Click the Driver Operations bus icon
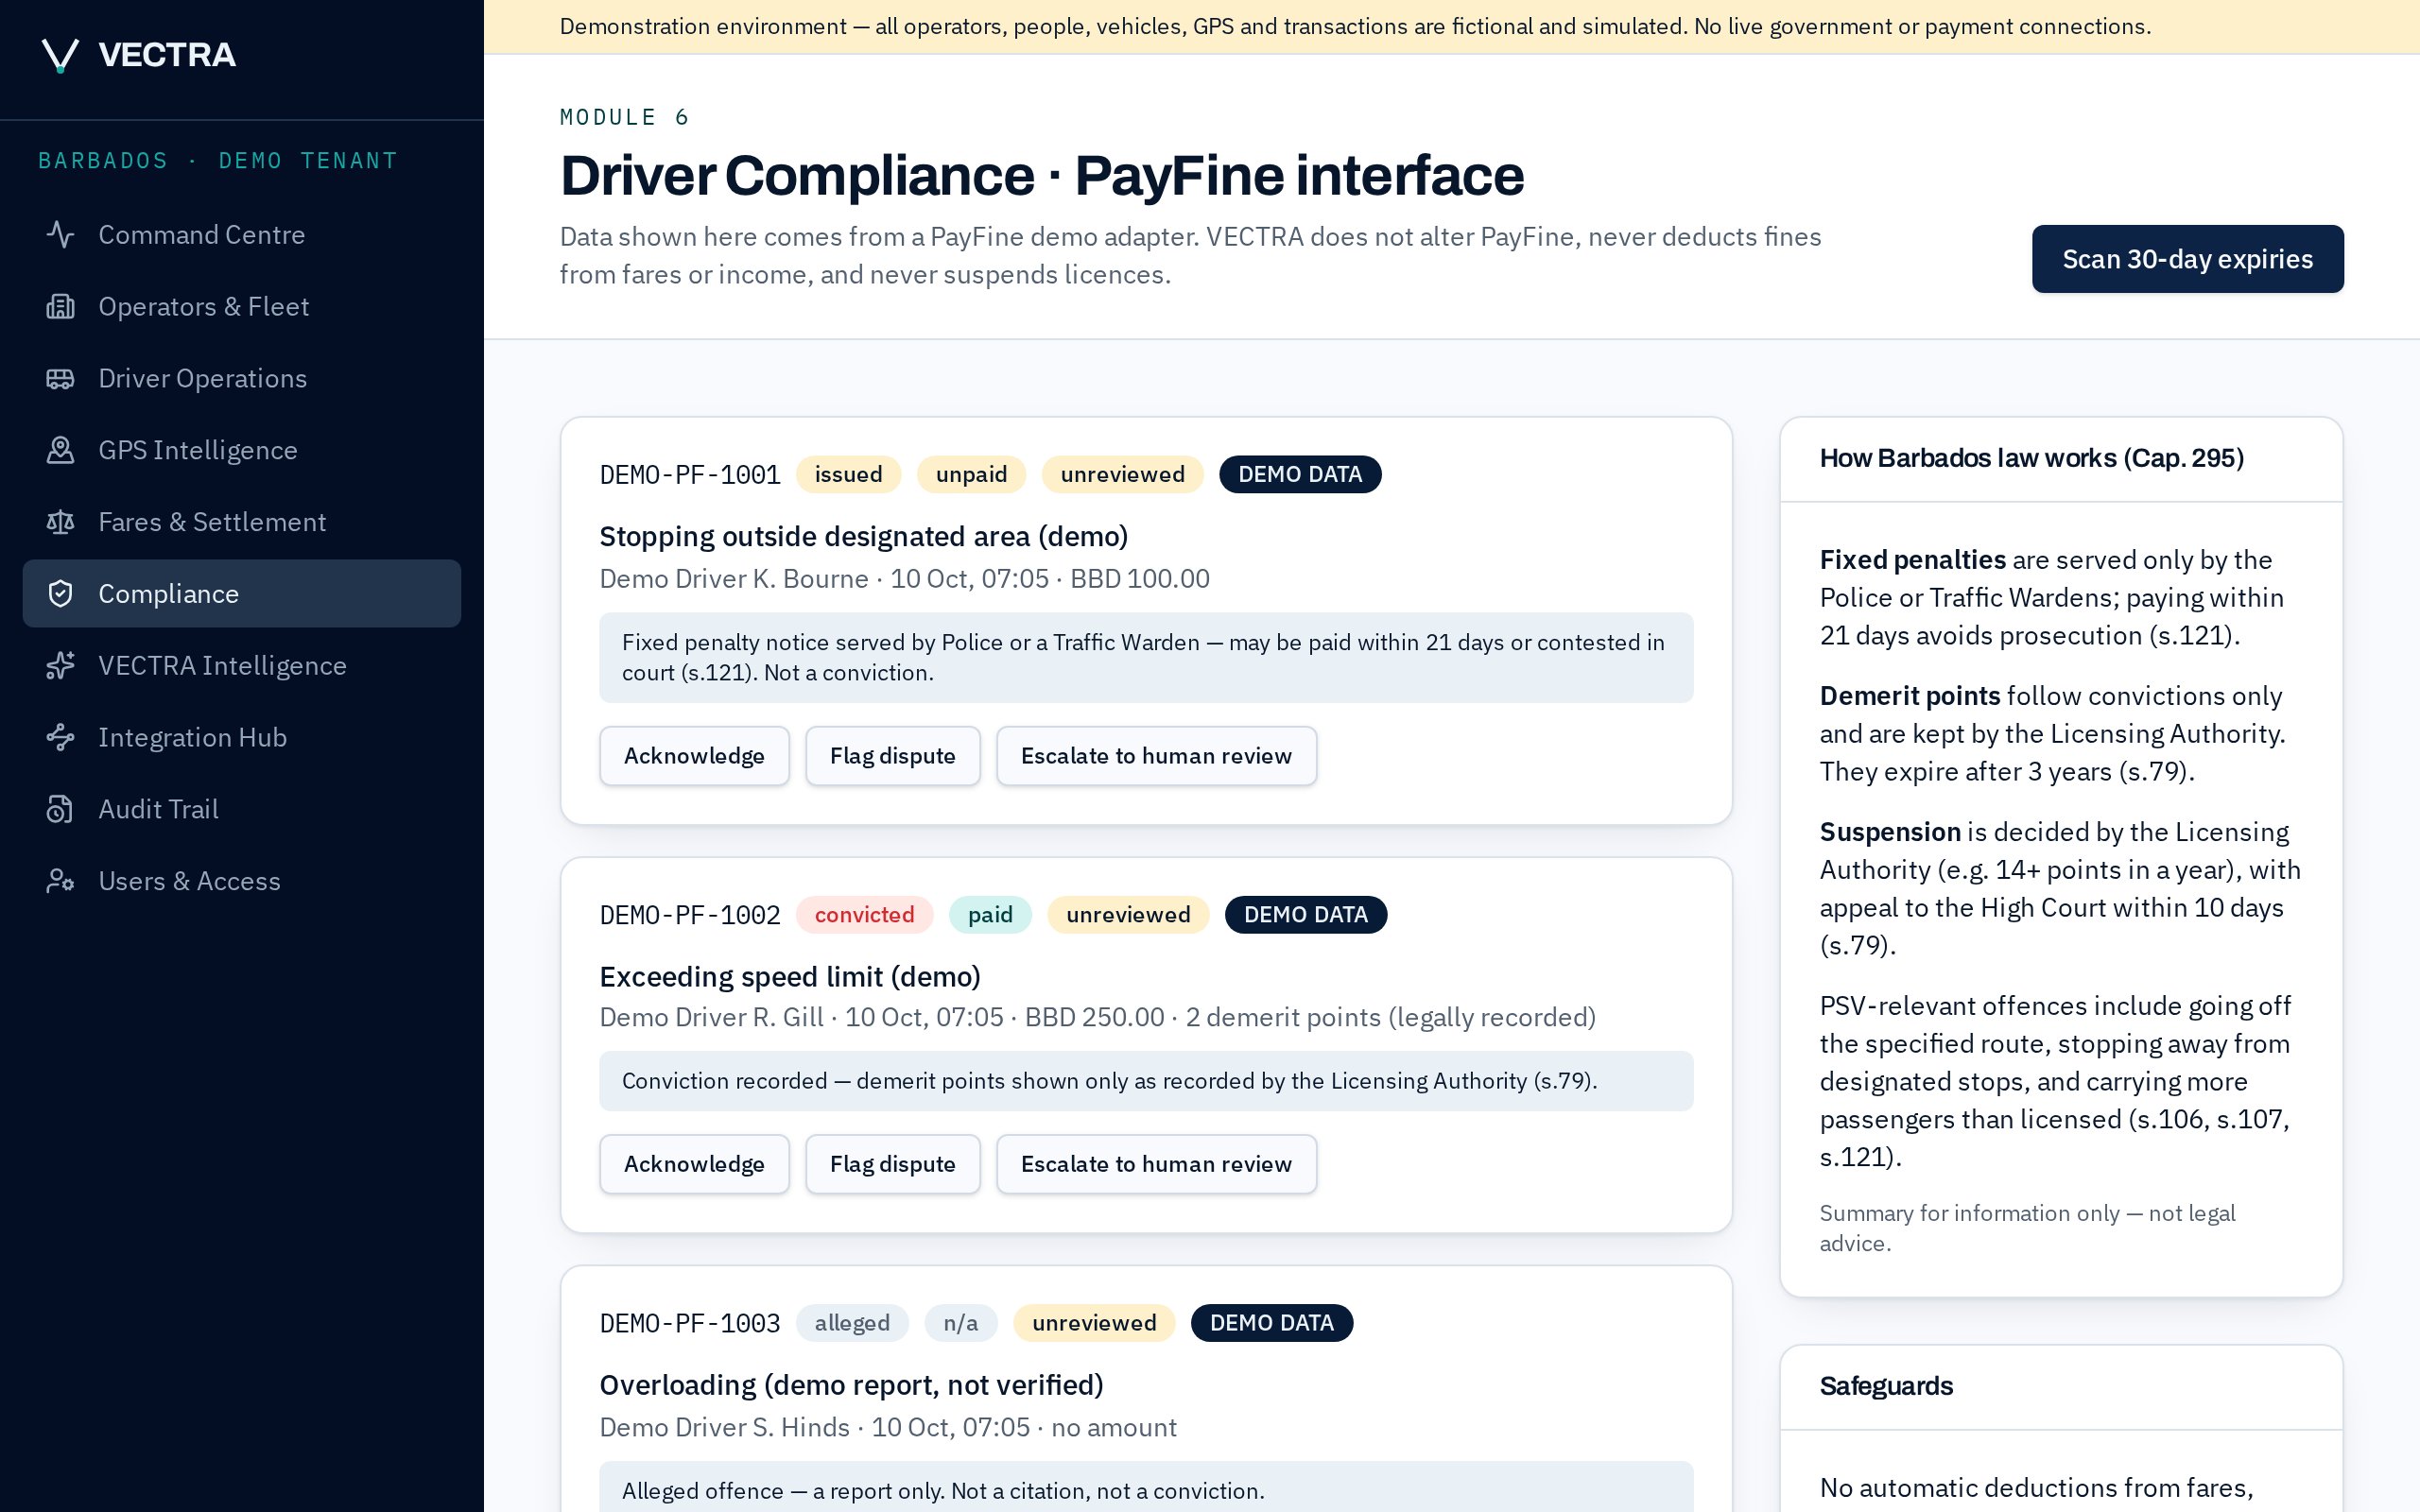The width and height of the screenshot is (2420, 1512). tap(60, 379)
